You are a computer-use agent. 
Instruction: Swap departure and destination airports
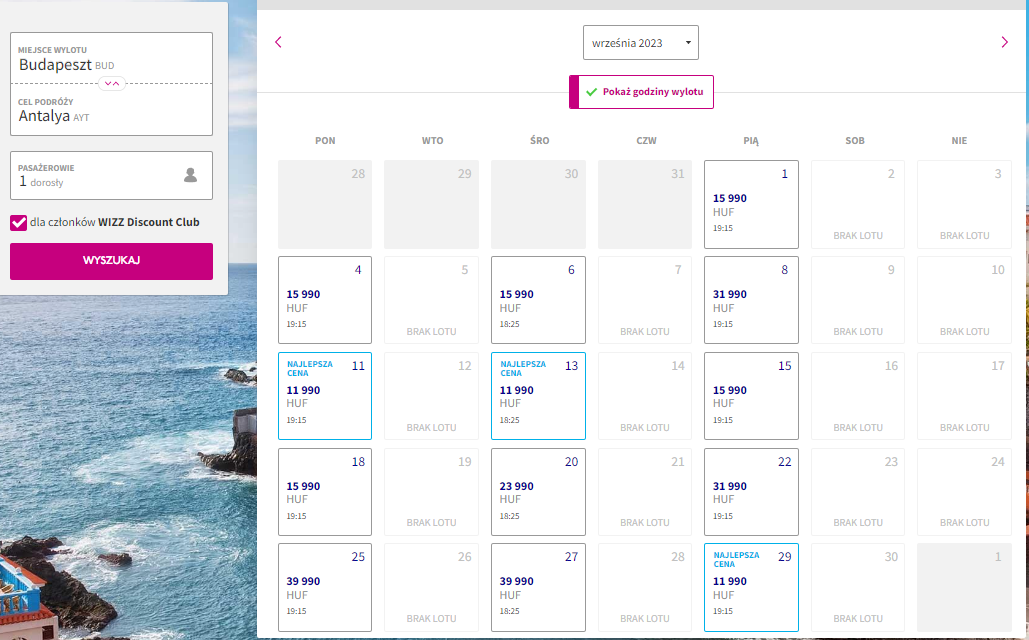coord(112,83)
